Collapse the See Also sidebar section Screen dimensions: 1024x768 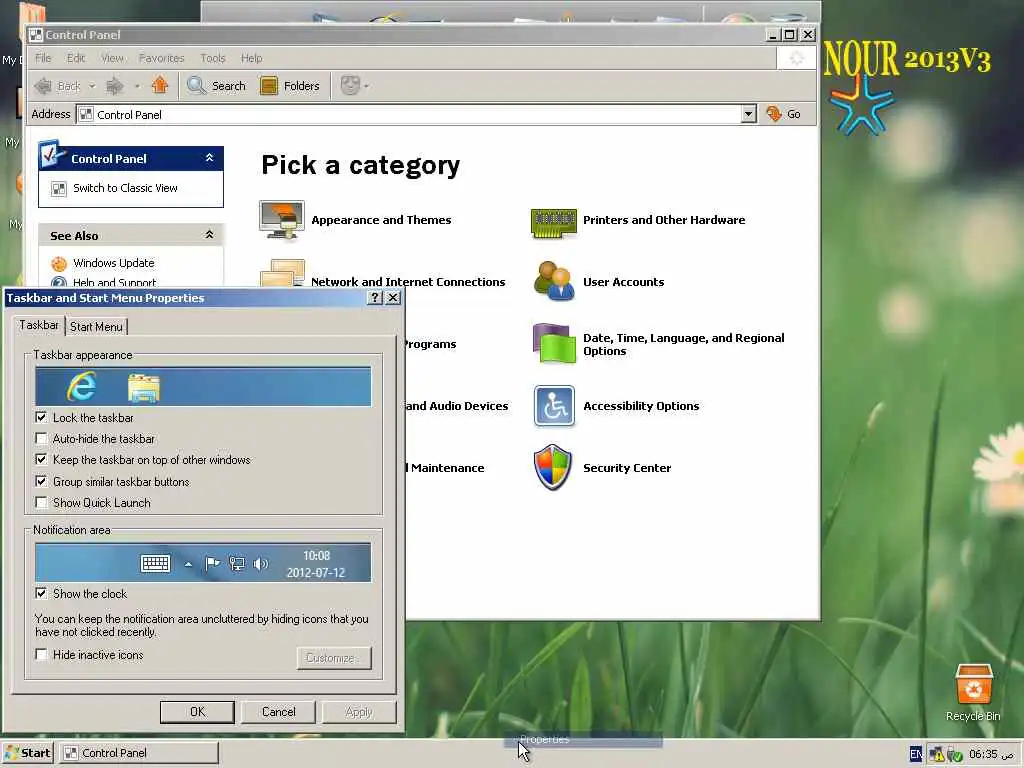coord(210,234)
